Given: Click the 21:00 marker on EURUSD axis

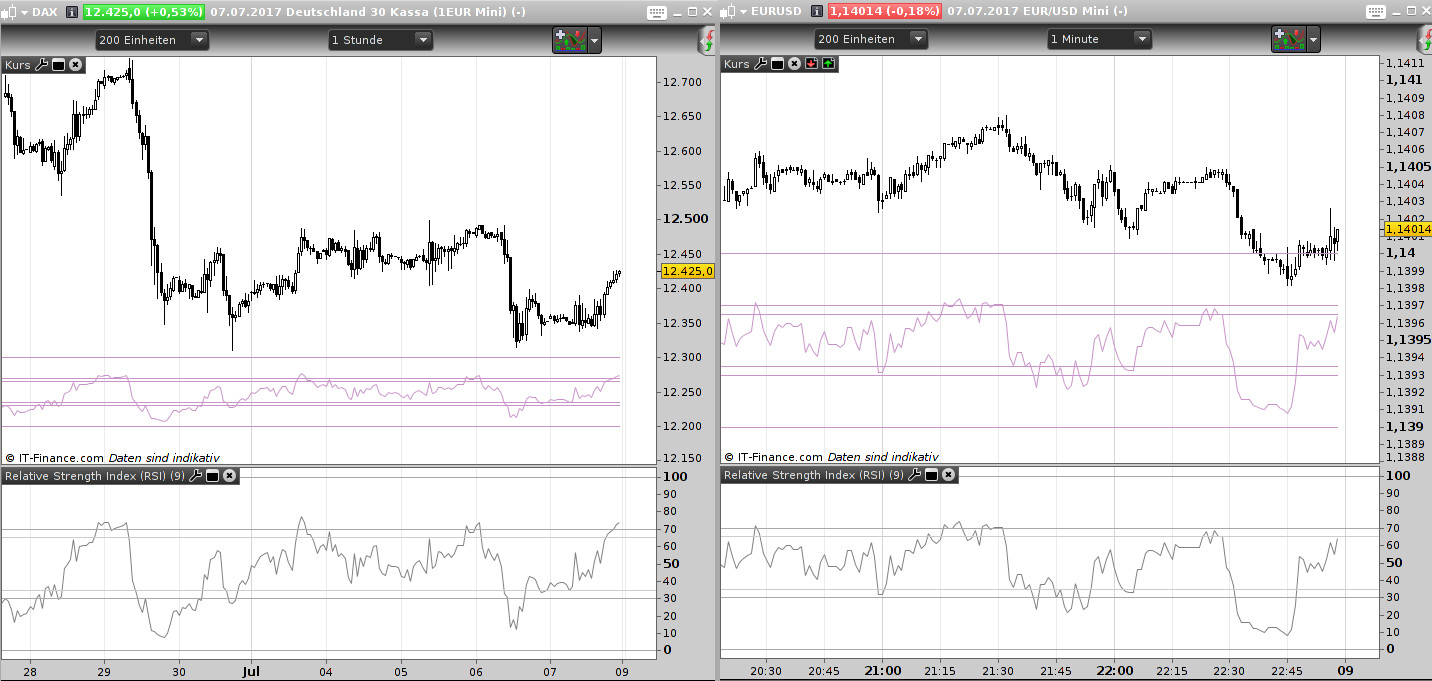Looking at the screenshot, I should coord(883,670).
